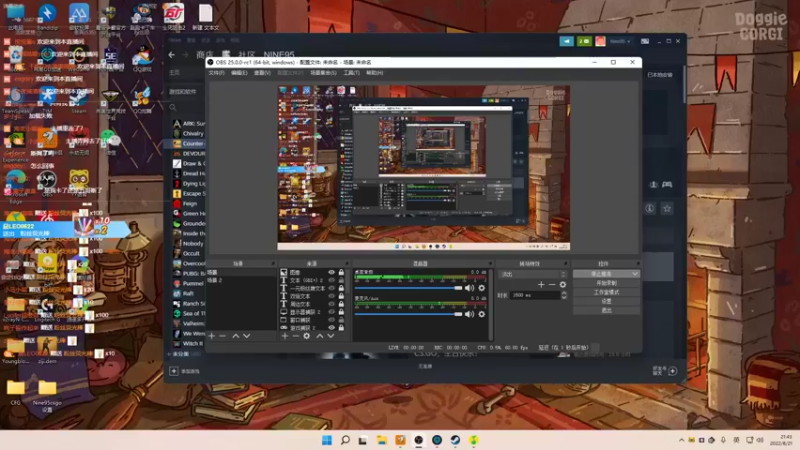The width and height of the screenshot is (800, 450).
Task: Adjust 麦克风/Aux volume slider
Action: click(408, 314)
